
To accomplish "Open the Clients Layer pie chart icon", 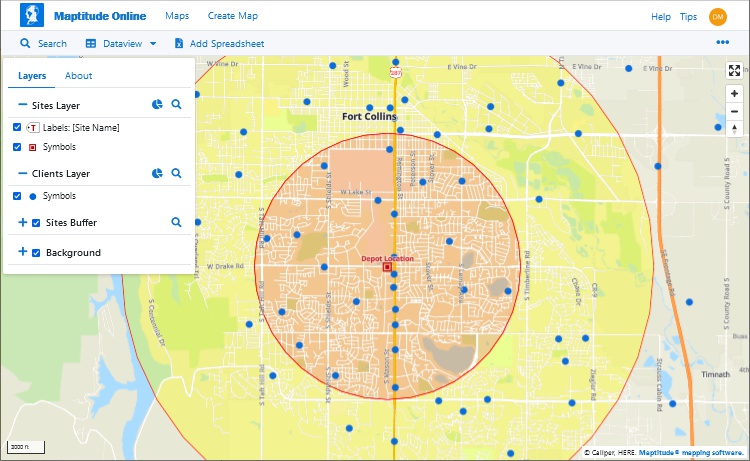I will (x=157, y=174).
